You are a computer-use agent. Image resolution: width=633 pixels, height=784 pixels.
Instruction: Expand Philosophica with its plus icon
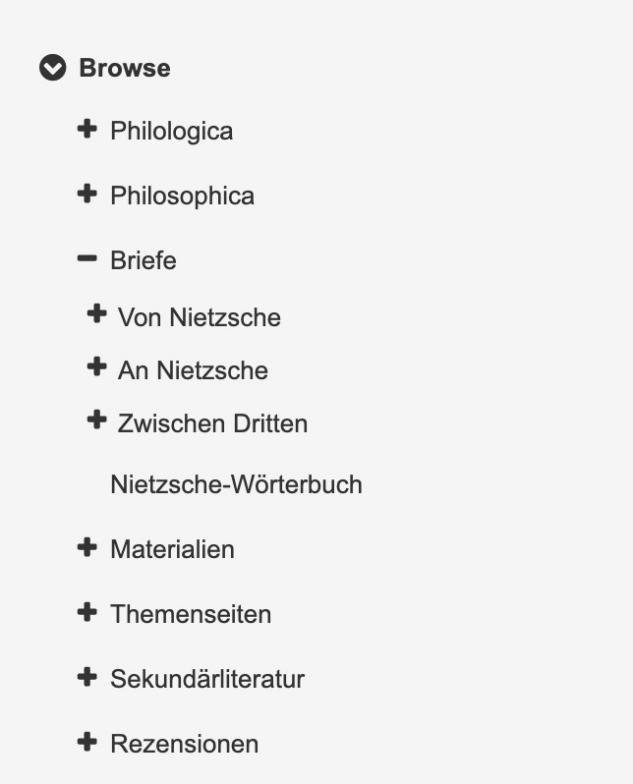[x=87, y=194]
